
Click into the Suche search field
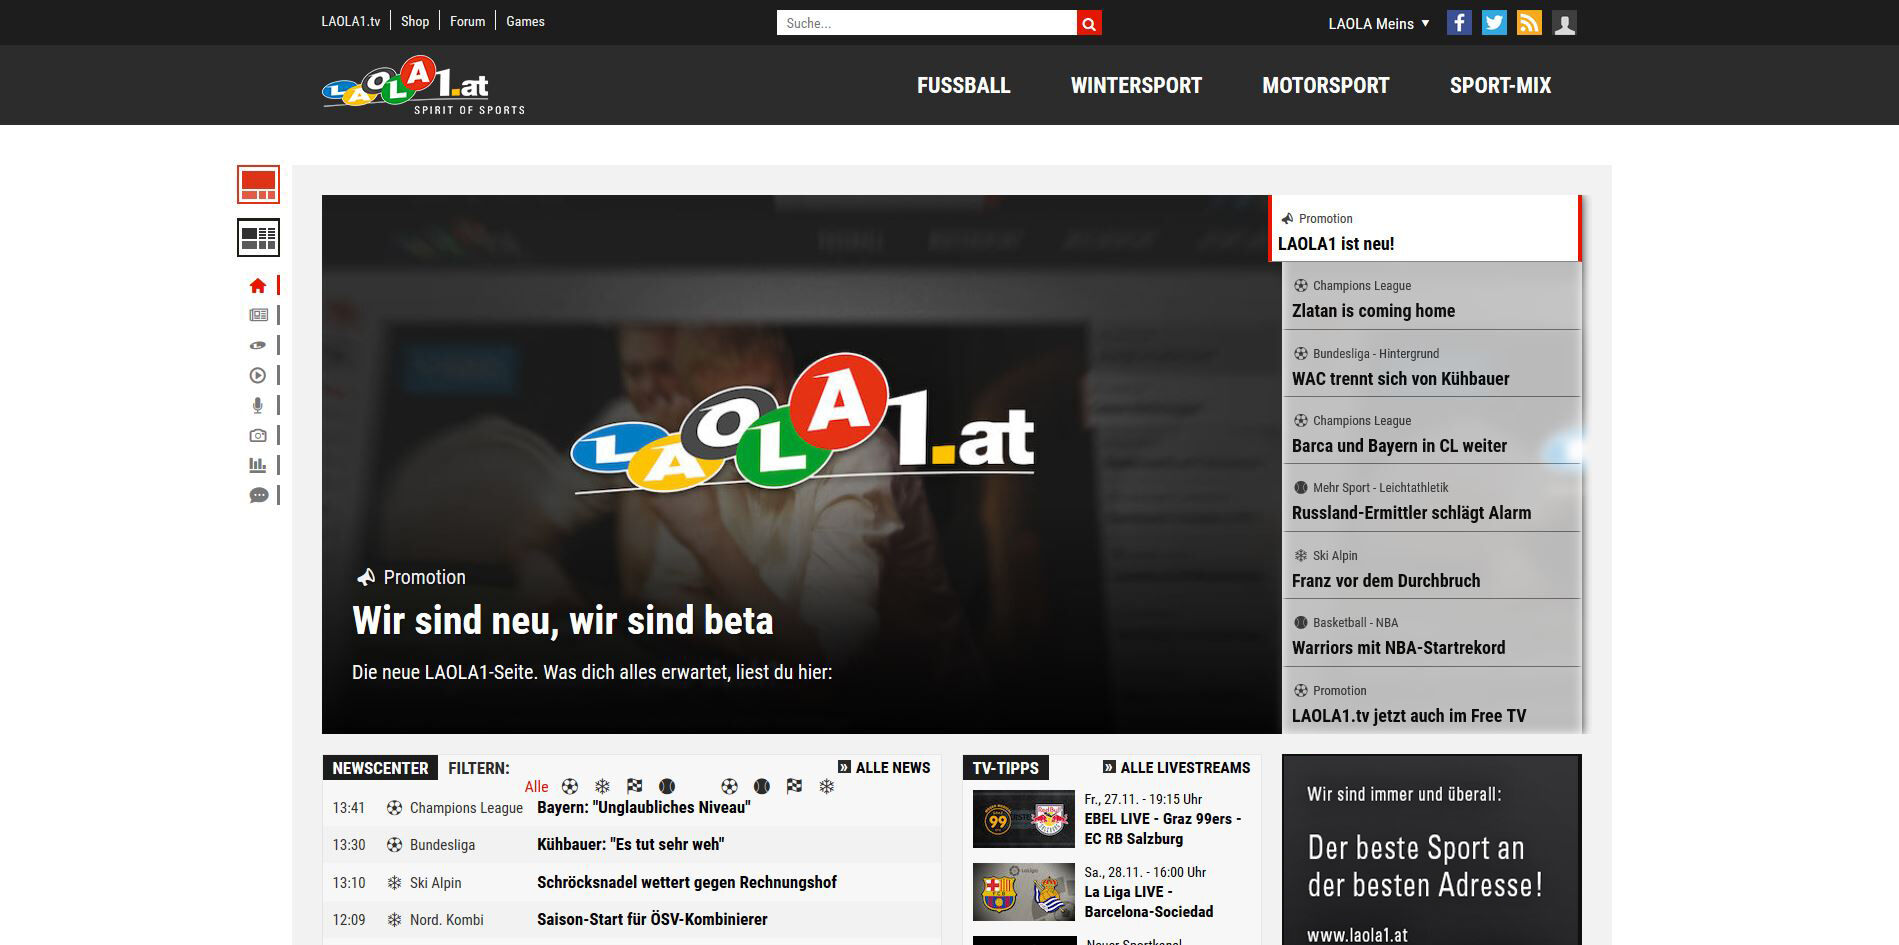click(927, 23)
